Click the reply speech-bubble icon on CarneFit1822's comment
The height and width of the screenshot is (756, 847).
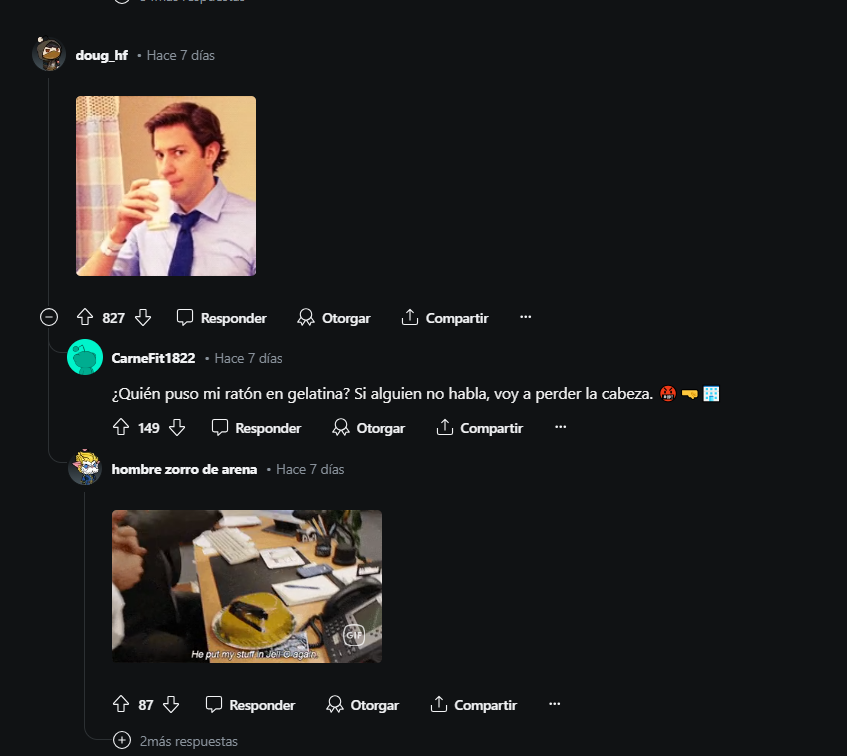[x=219, y=428]
